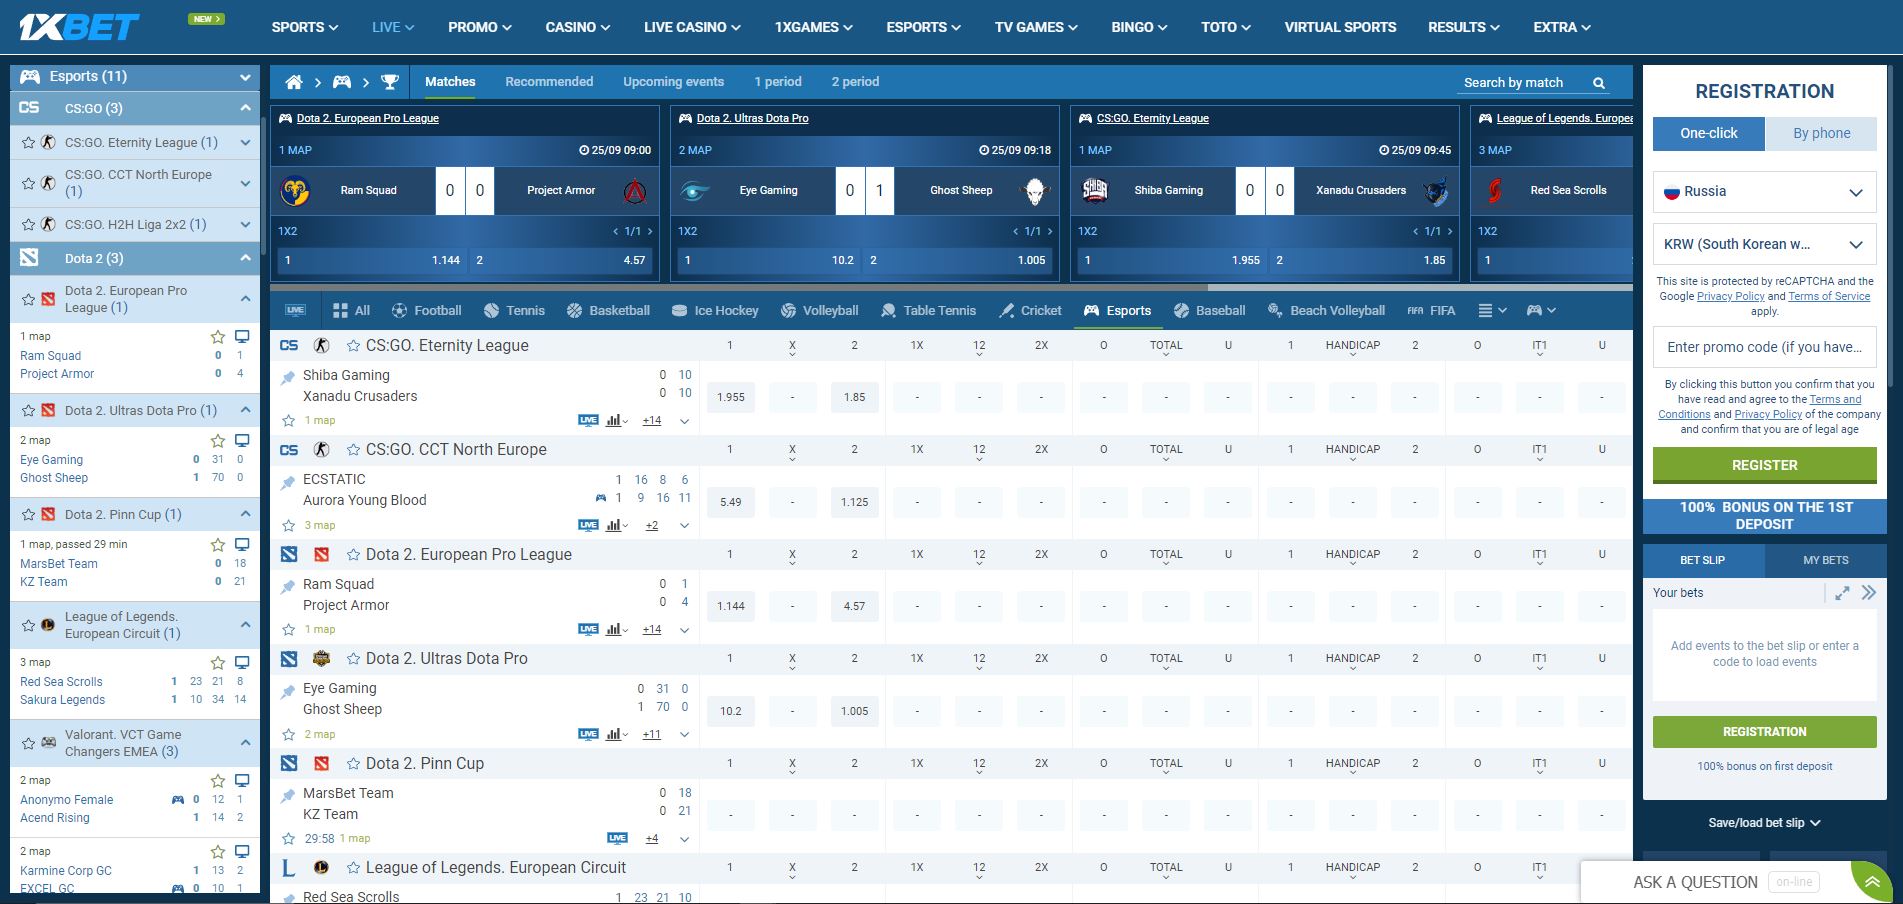Click the search magnifier in Search by match
The image size is (1903, 904).
click(x=1599, y=83)
